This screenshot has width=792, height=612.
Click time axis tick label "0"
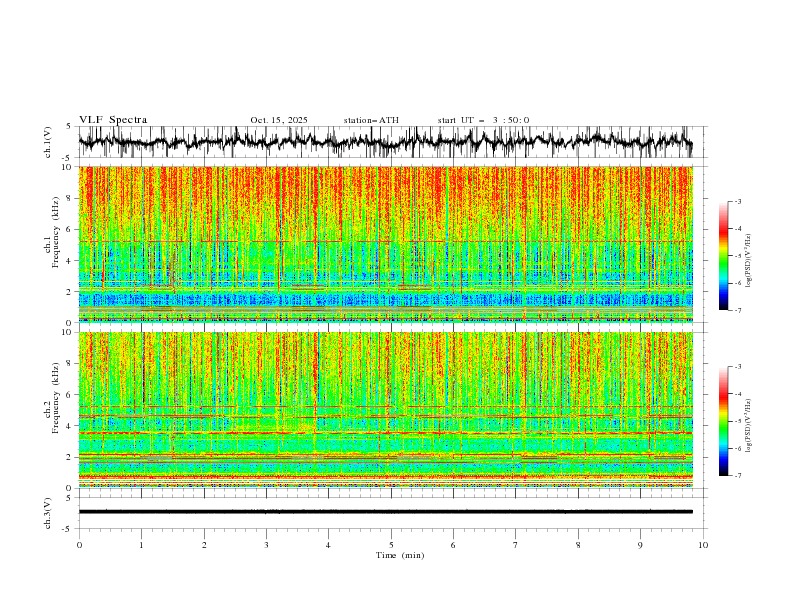click(79, 545)
